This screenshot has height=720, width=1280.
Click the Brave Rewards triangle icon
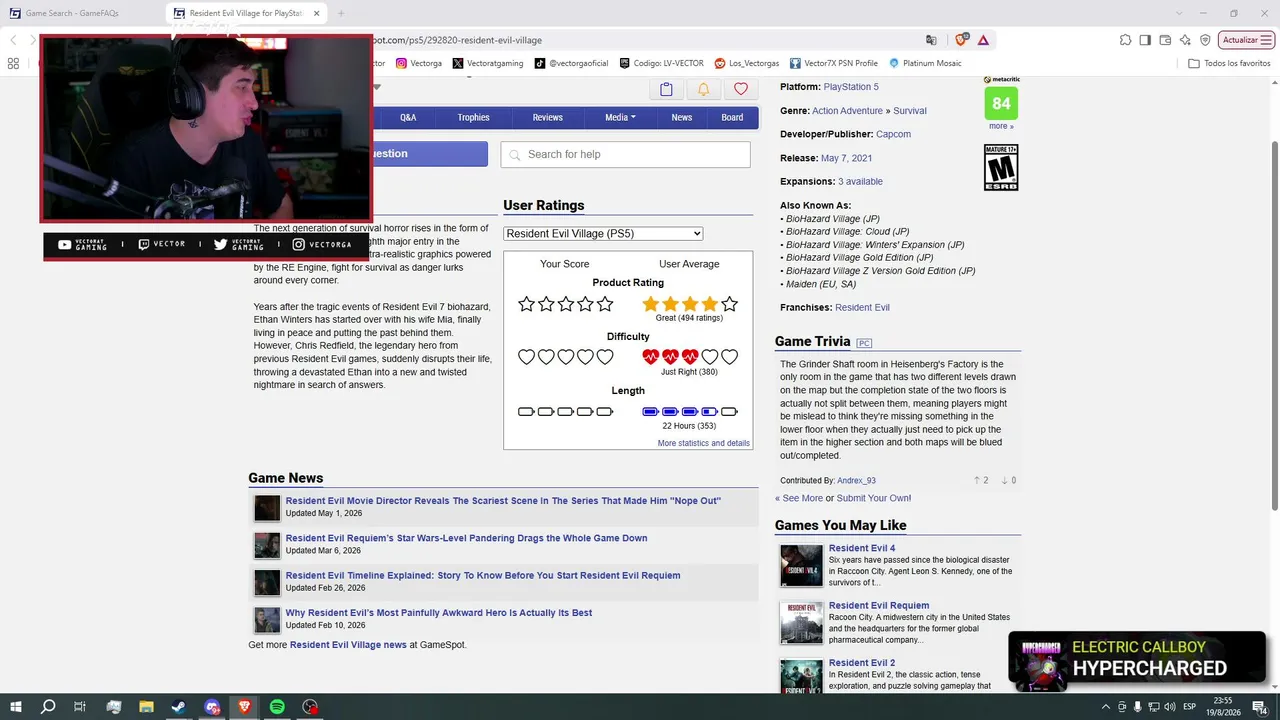point(983,40)
